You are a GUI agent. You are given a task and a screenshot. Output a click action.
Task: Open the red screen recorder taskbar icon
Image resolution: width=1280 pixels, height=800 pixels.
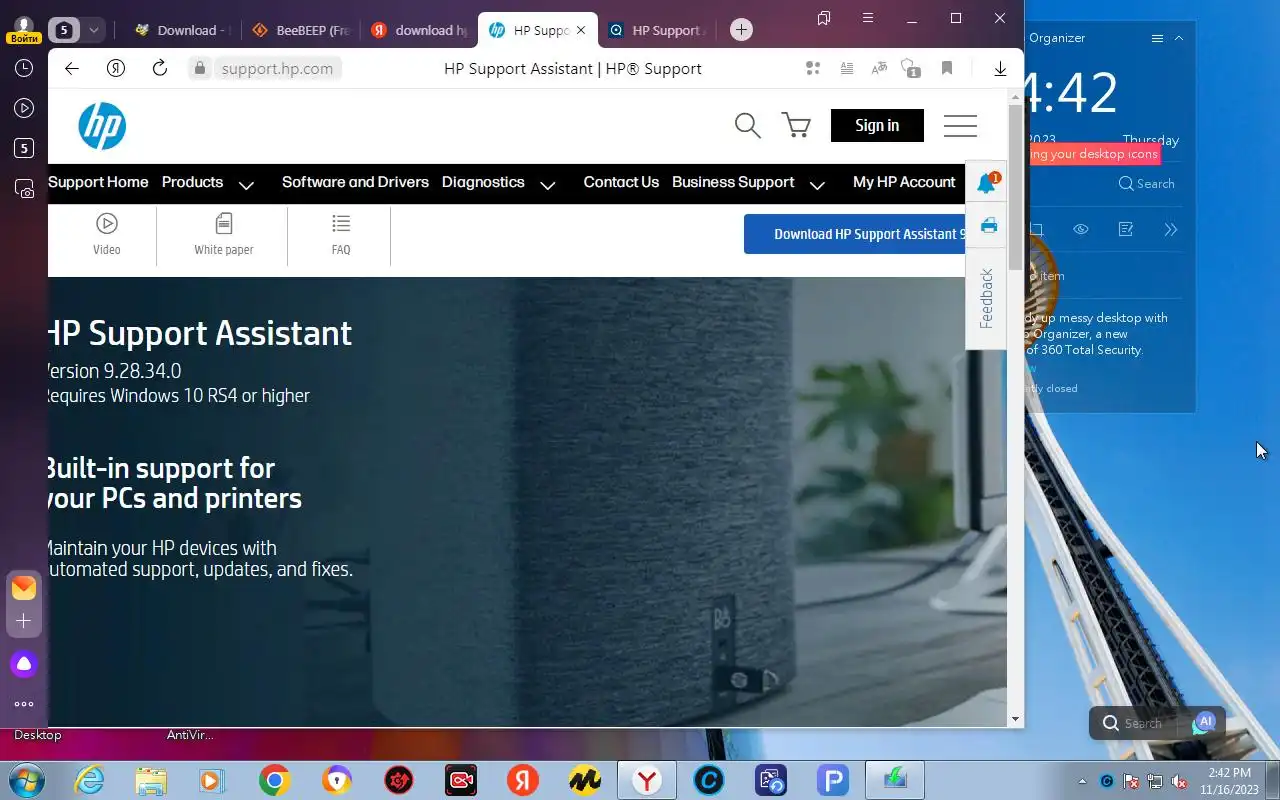[461, 780]
